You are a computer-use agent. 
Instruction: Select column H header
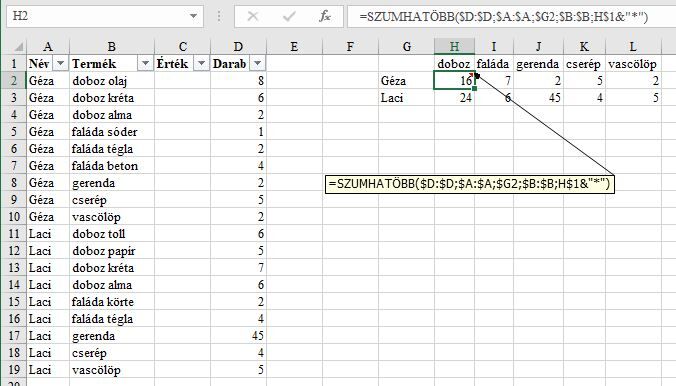tap(454, 46)
